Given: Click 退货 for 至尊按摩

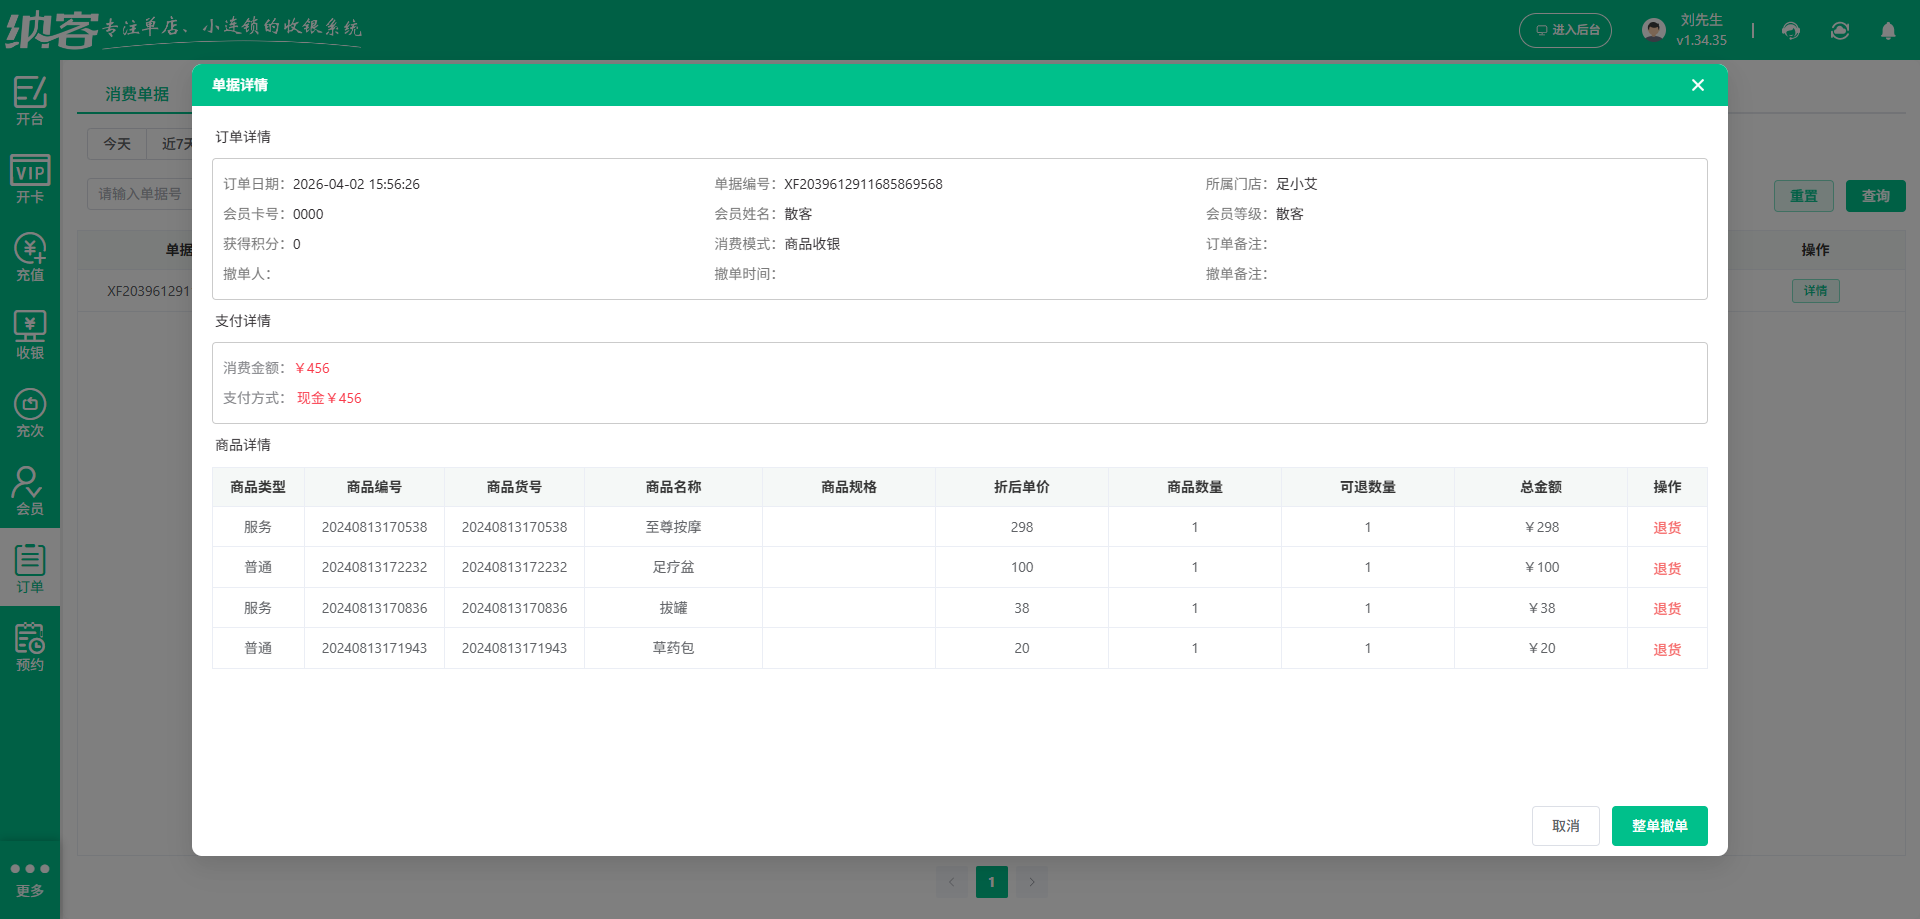Looking at the screenshot, I should coord(1667,527).
